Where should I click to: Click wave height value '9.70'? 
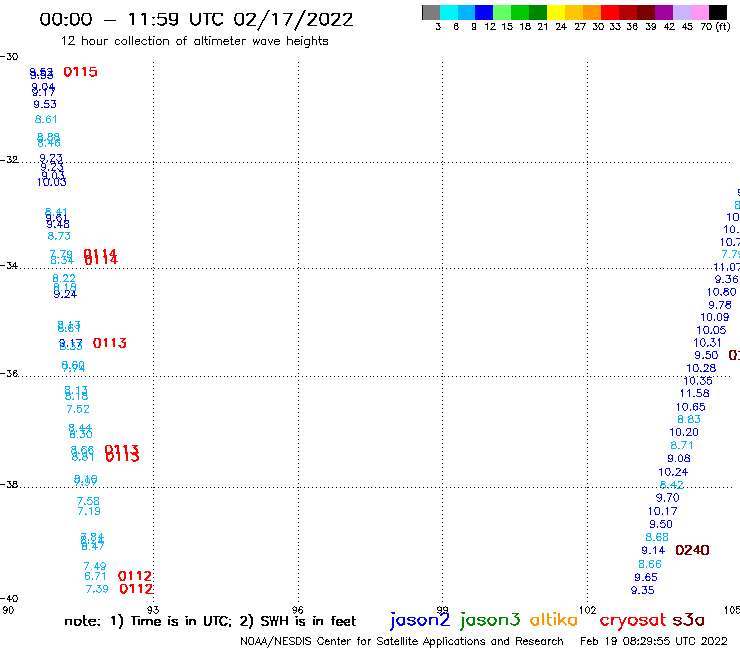coord(667,498)
